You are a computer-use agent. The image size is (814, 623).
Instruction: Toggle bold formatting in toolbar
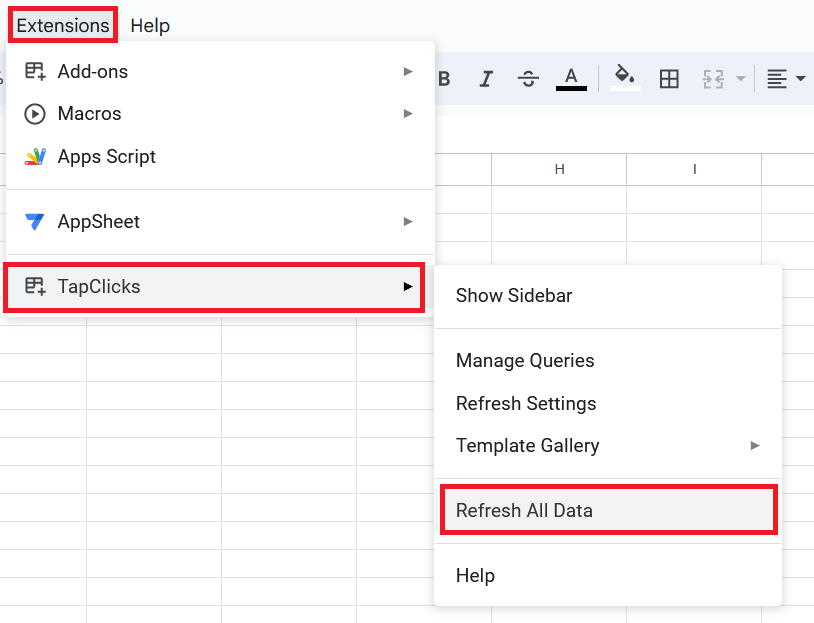tap(444, 79)
